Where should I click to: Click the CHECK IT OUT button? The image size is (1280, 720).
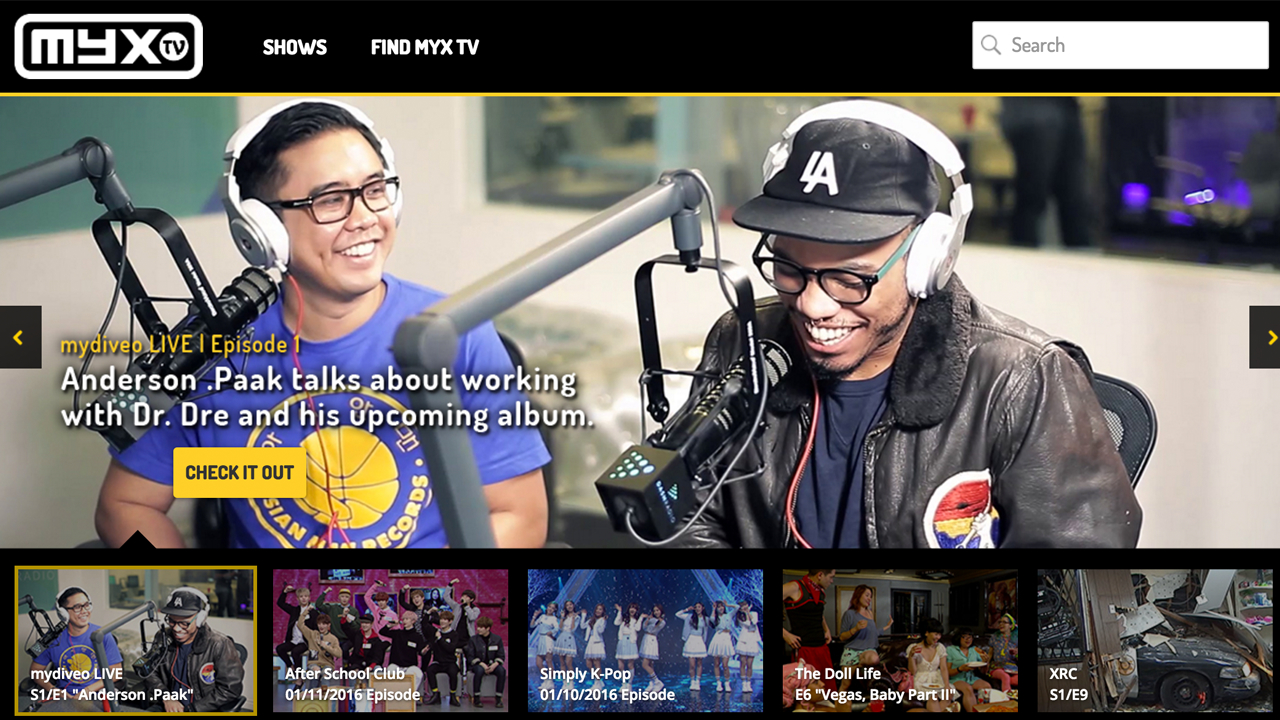[x=239, y=472]
